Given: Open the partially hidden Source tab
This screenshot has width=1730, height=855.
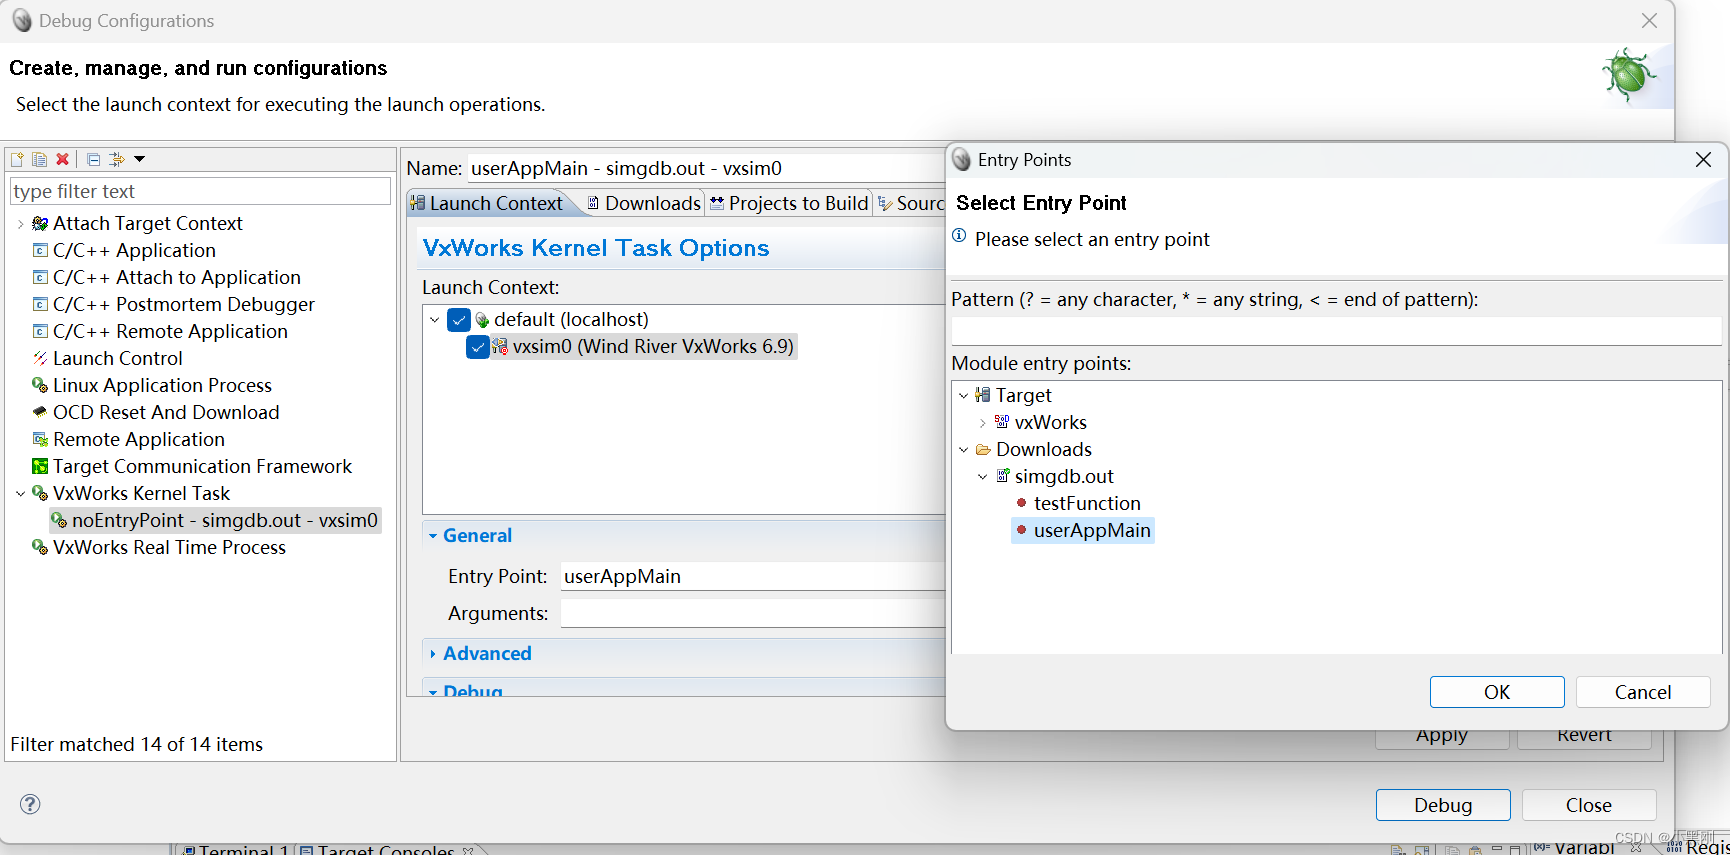Looking at the screenshot, I should (x=910, y=203).
